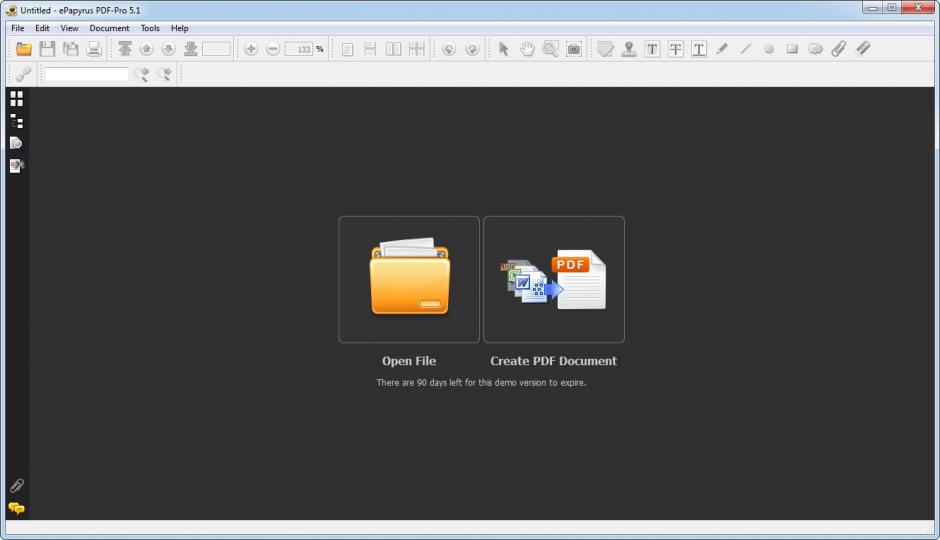Click the search text field
This screenshot has width=940, height=540.
[86, 74]
